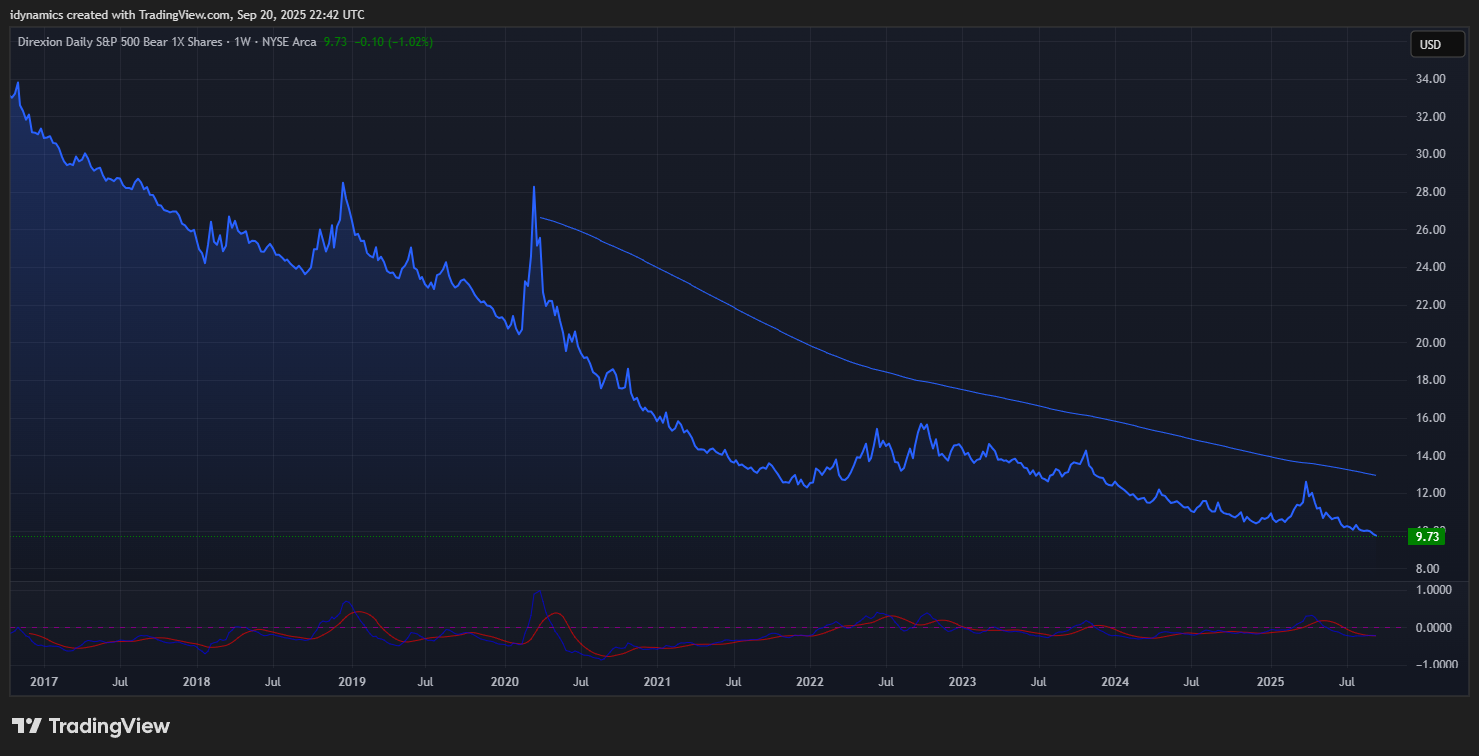Click the TradingView logo icon
Image resolution: width=1479 pixels, height=756 pixels.
click(x=26, y=726)
